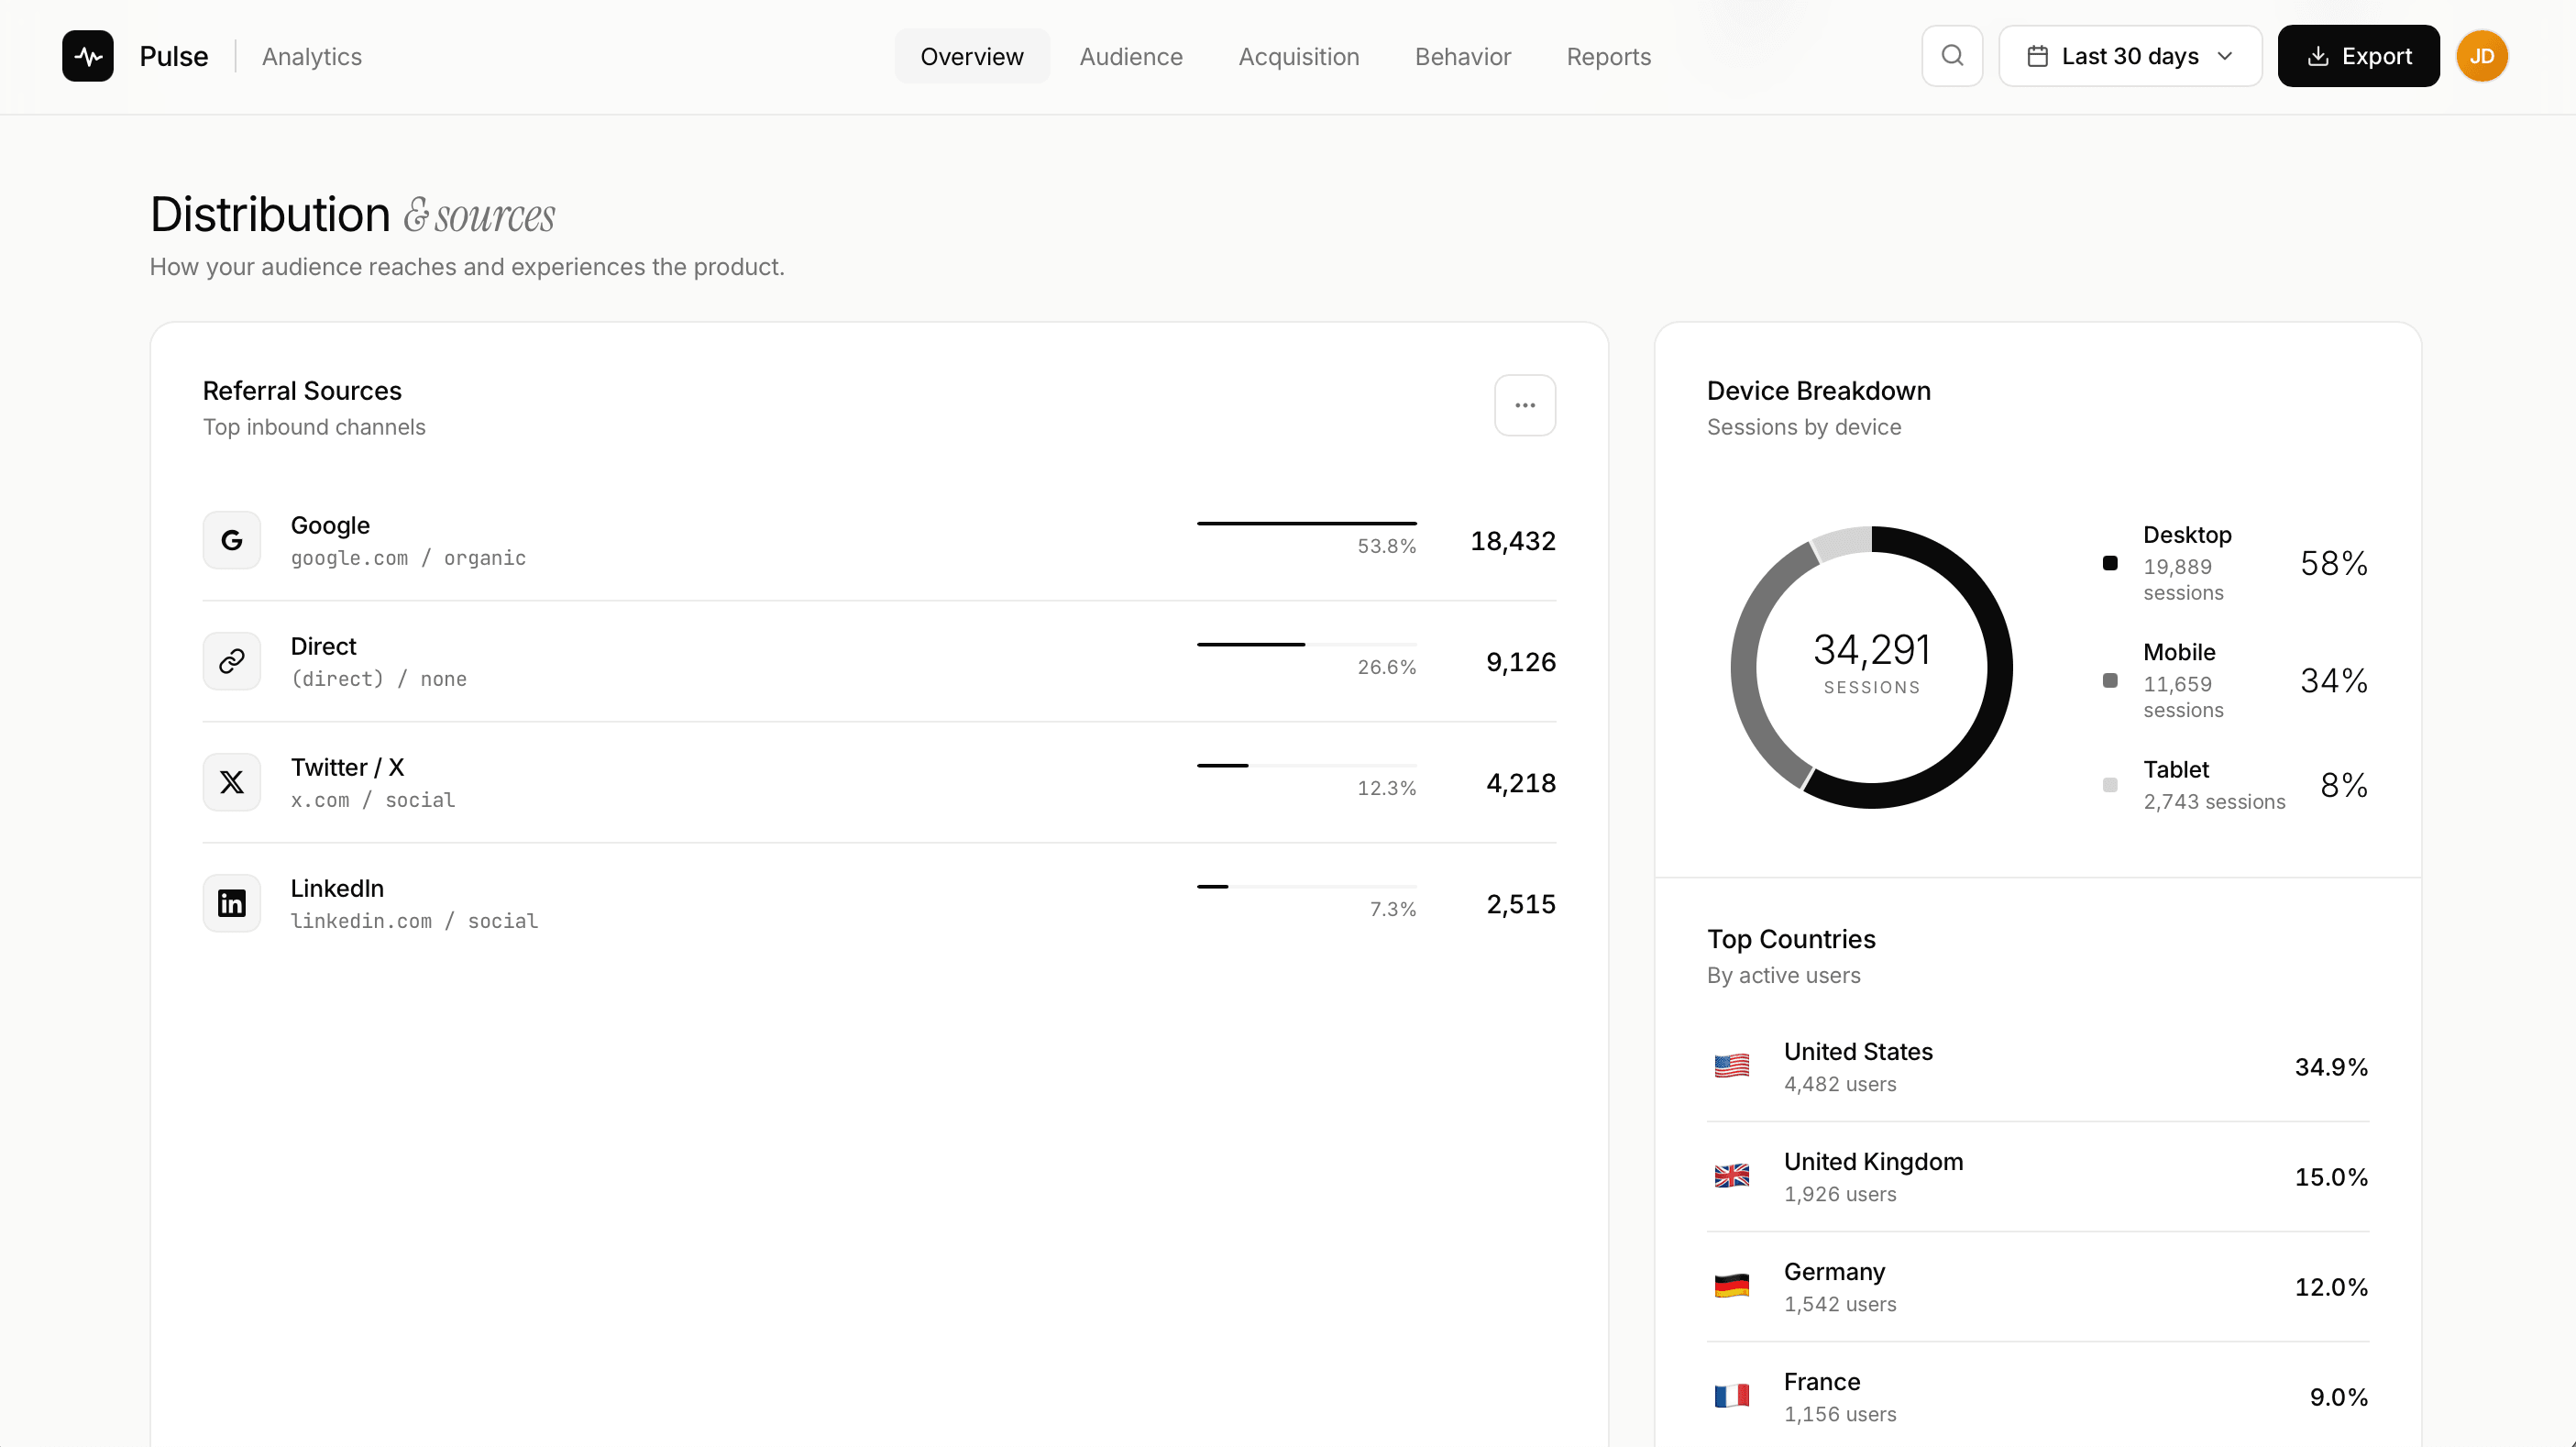Open search with the magnifier icon
Screen dimensions: 2576x1447
(x=1952, y=56)
